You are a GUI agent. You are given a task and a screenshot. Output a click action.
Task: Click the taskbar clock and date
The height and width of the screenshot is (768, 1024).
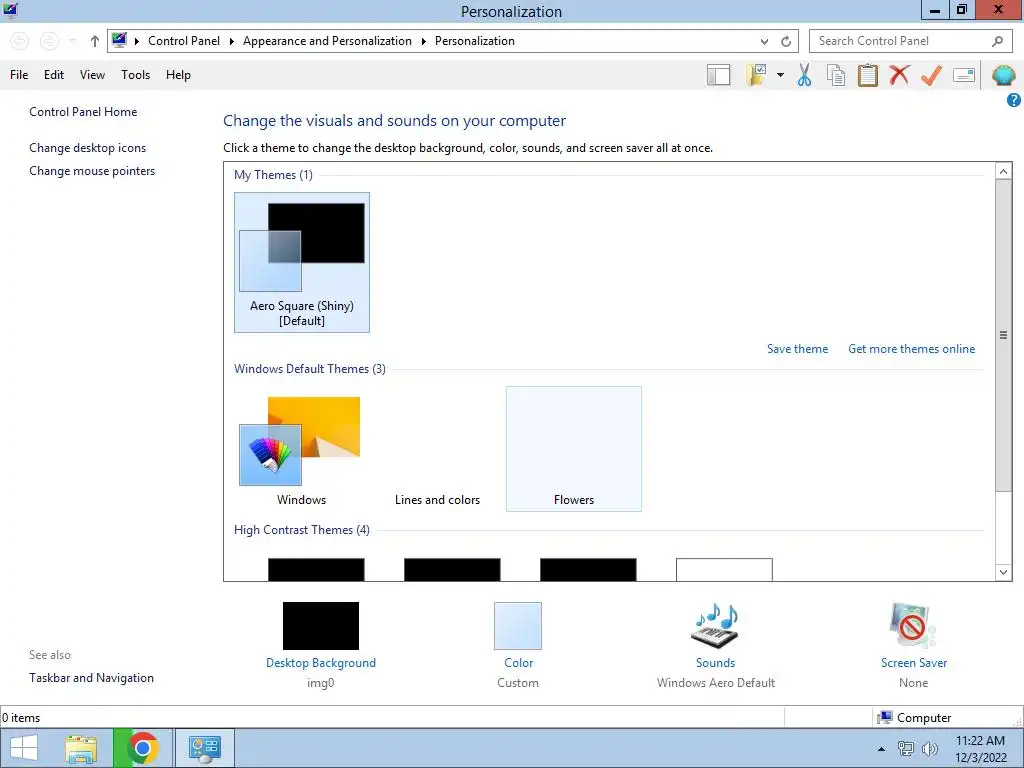click(x=981, y=749)
